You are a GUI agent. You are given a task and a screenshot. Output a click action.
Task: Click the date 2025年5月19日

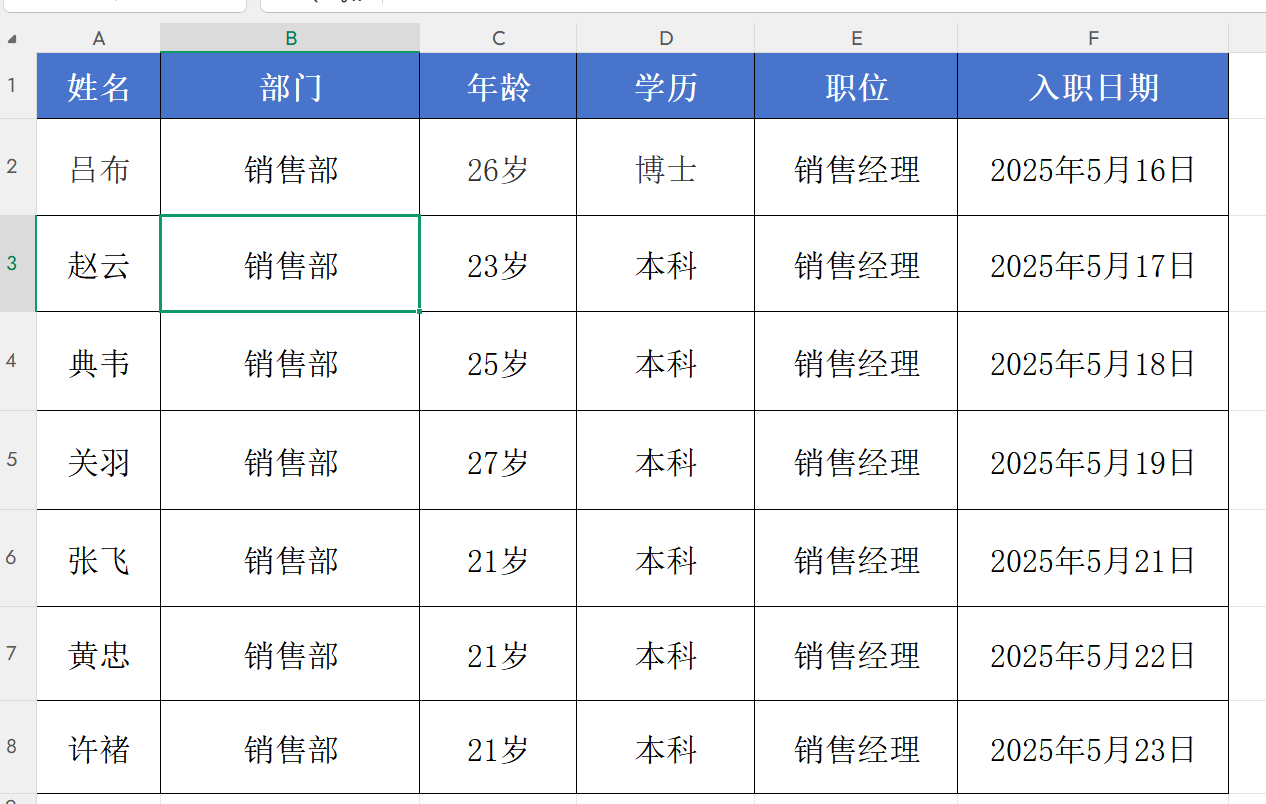click(x=1093, y=460)
